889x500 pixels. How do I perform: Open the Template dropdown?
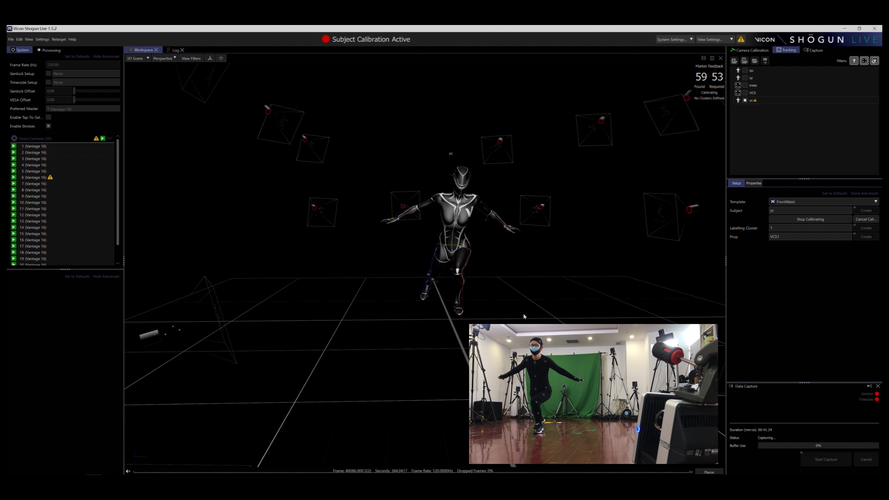[x=823, y=201]
